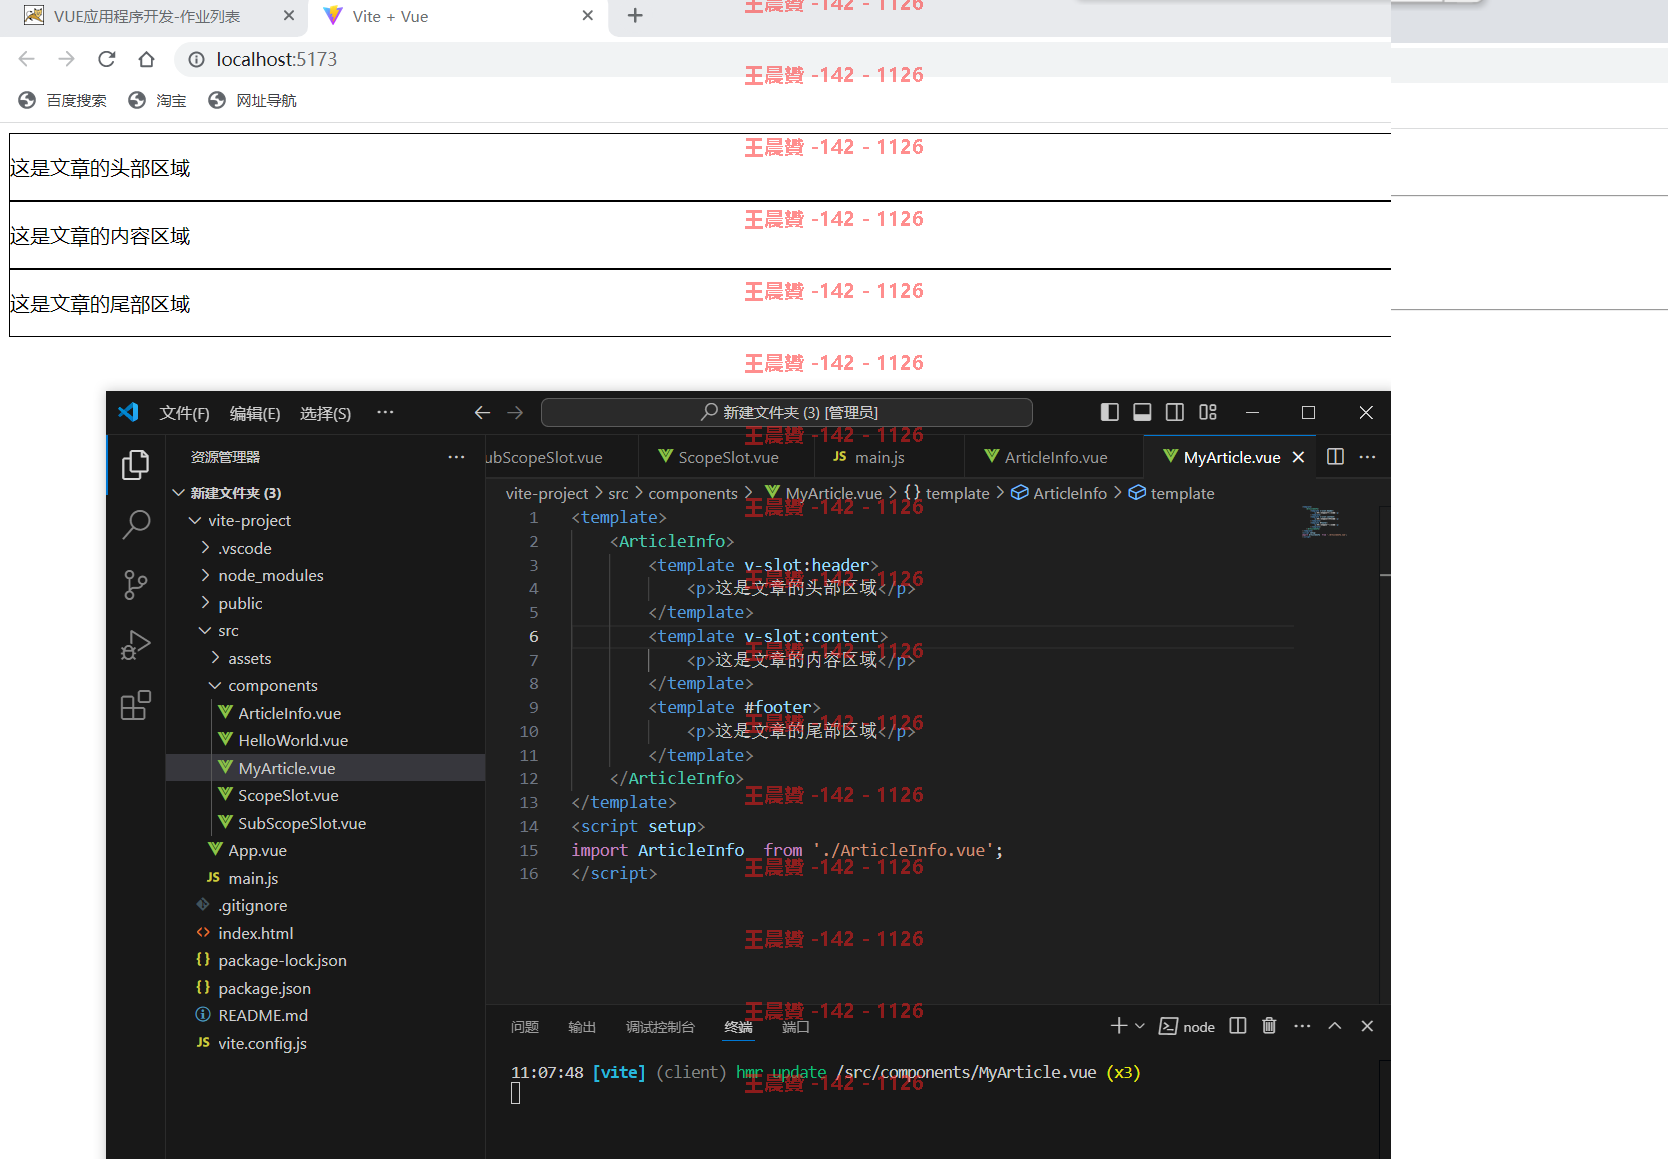Close the VUE应用程序开发 browser tab

point(289,16)
